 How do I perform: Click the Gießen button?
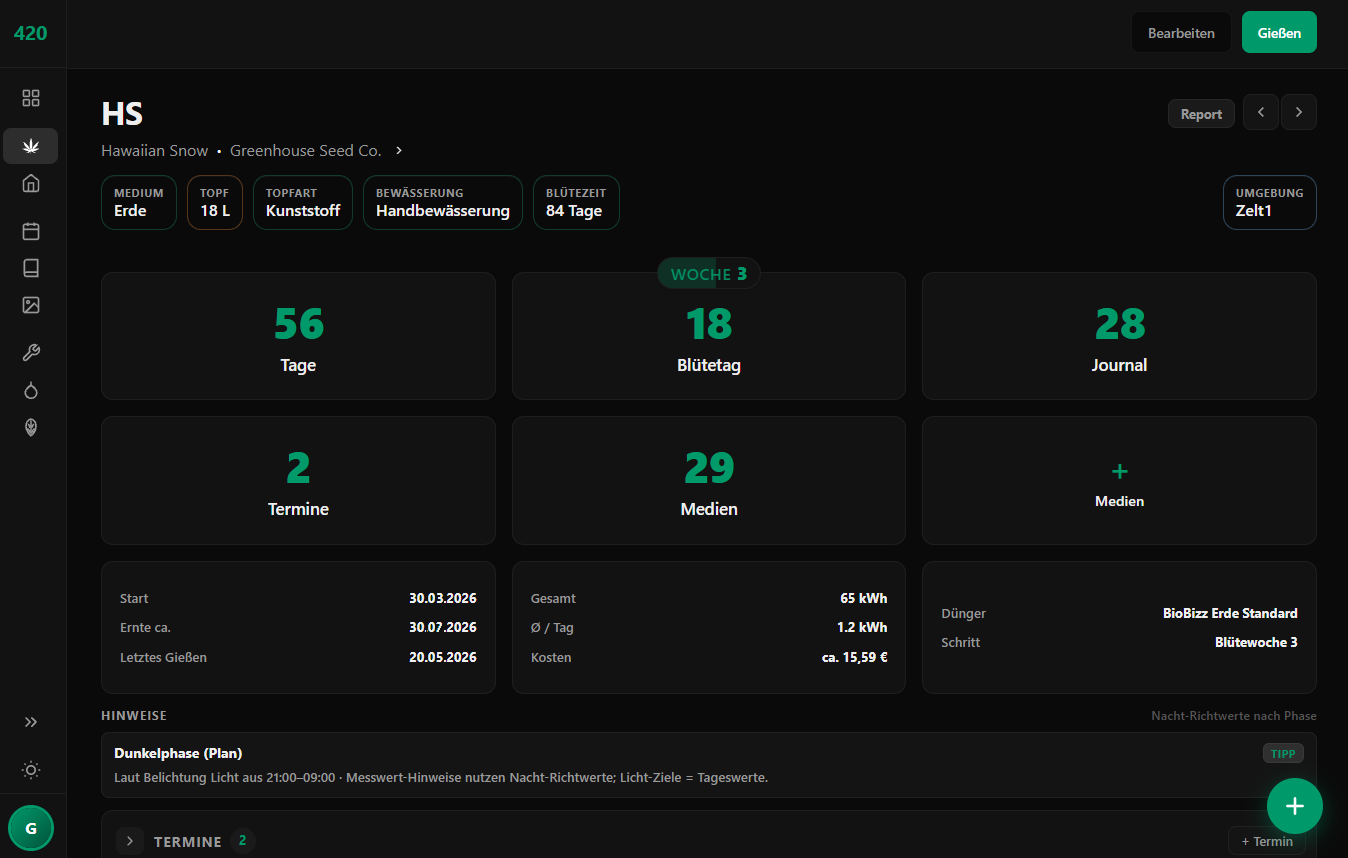tap(1279, 33)
